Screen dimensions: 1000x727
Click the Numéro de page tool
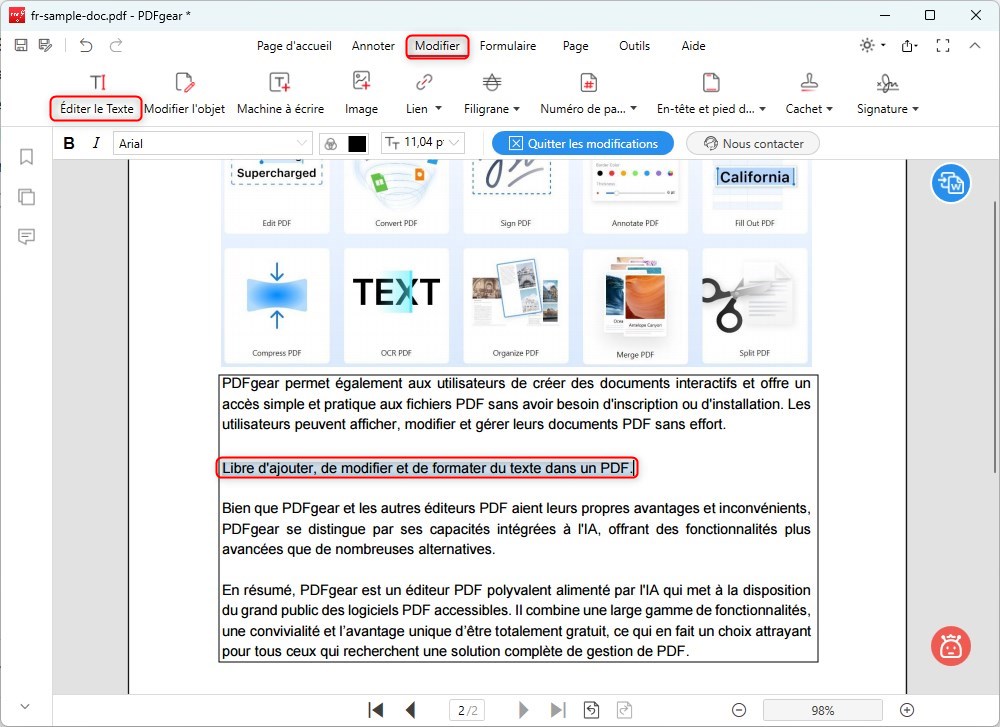tap(589, 95)
